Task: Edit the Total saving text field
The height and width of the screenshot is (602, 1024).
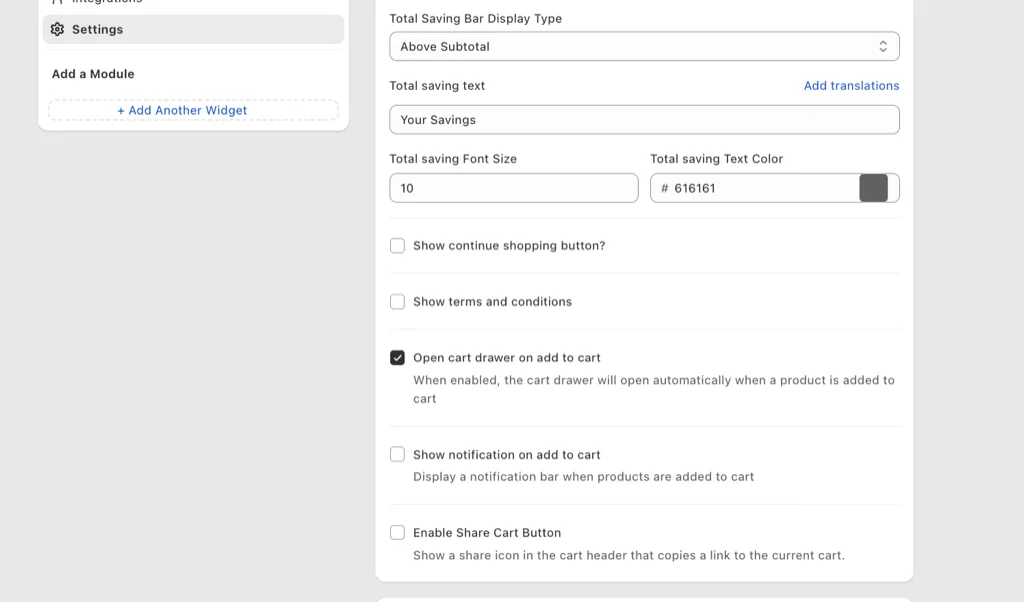Action: (x=644, y=120)
